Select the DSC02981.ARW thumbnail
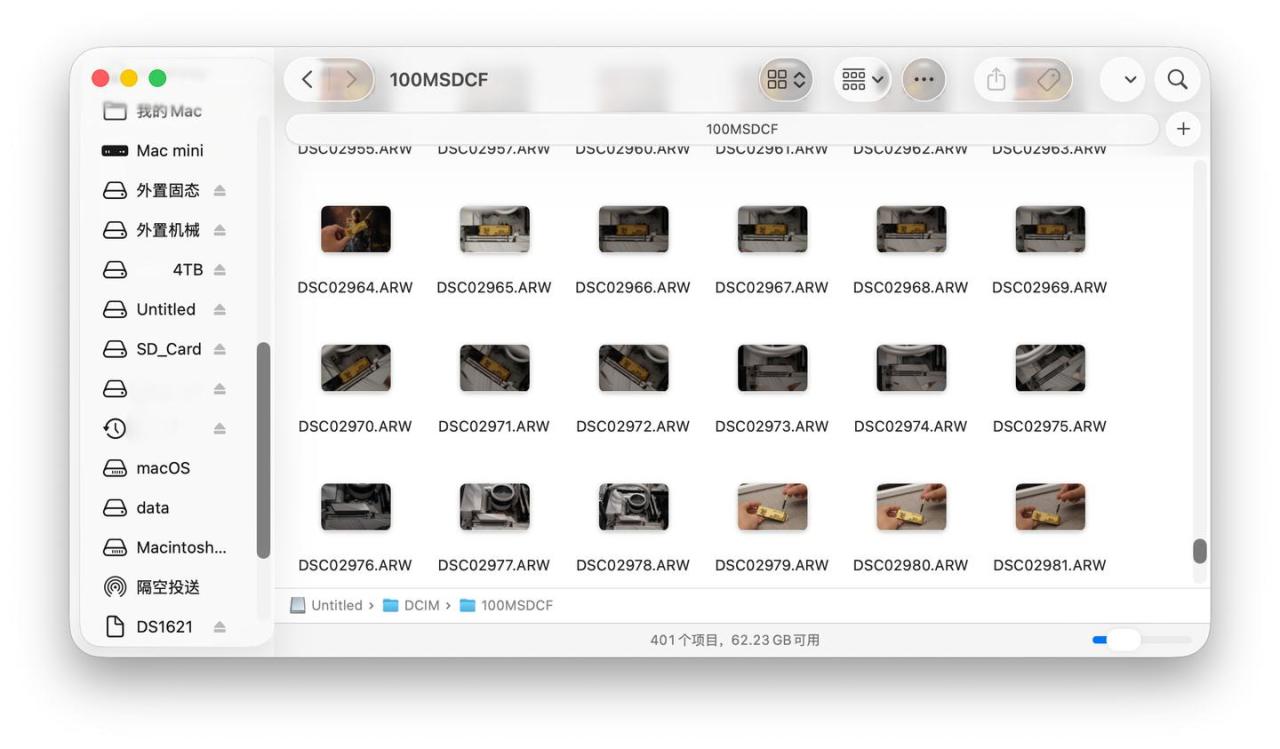The image size is (1280, 749). tap(1050, 507)
